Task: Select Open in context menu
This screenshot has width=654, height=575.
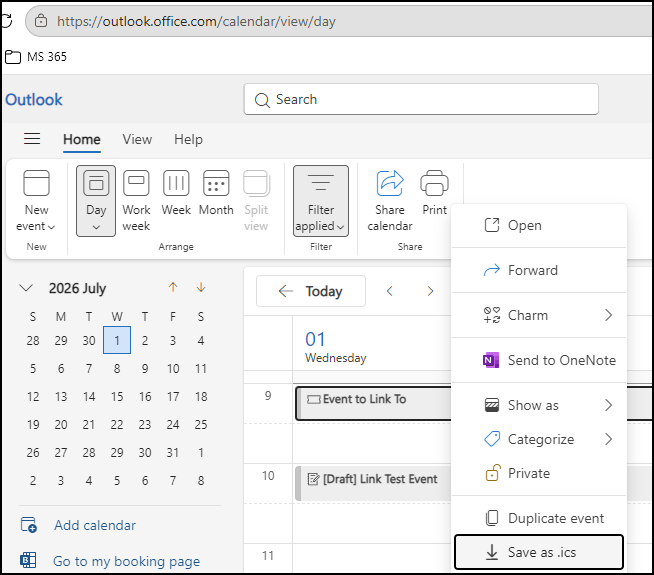Action: point(539,225)
